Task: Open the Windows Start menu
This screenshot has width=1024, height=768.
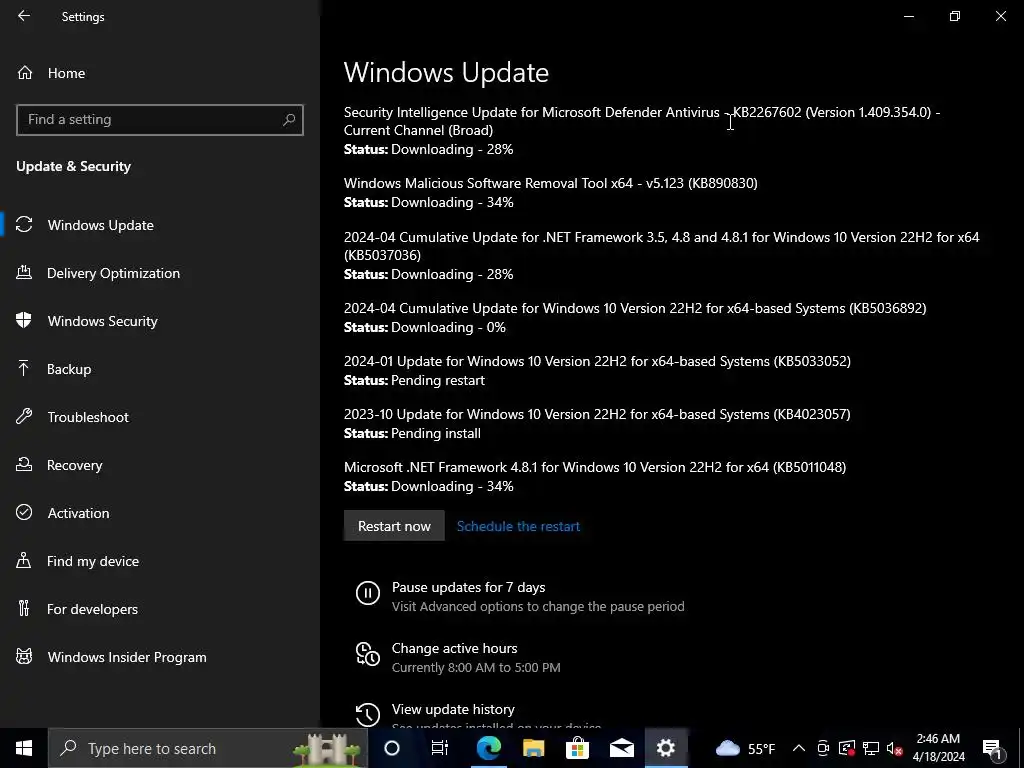Action: [x=24, y=748]
